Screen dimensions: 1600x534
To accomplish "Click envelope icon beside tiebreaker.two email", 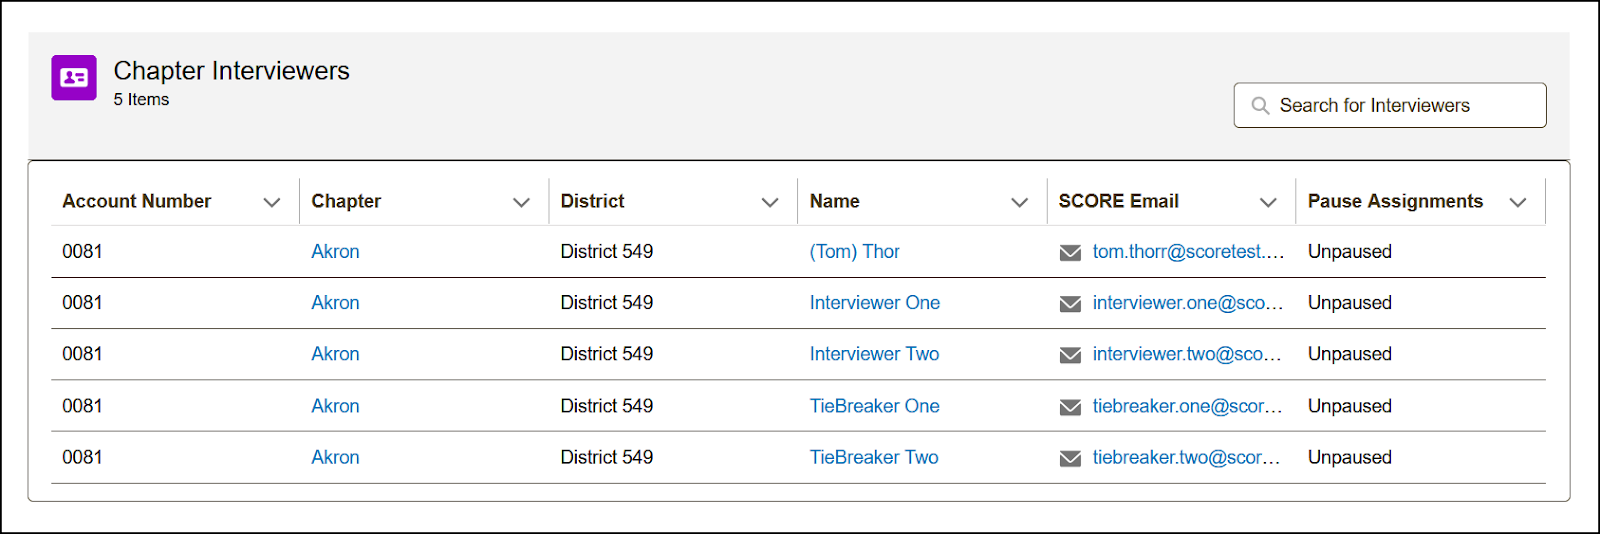I will coord(1070,458).
